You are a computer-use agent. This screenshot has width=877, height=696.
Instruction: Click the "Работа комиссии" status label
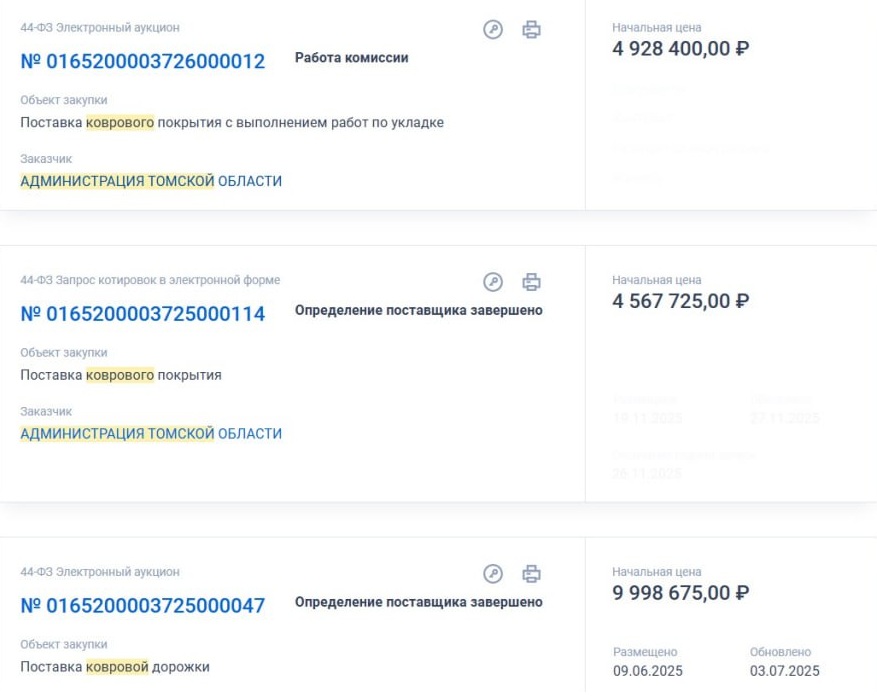coord(351,58)
